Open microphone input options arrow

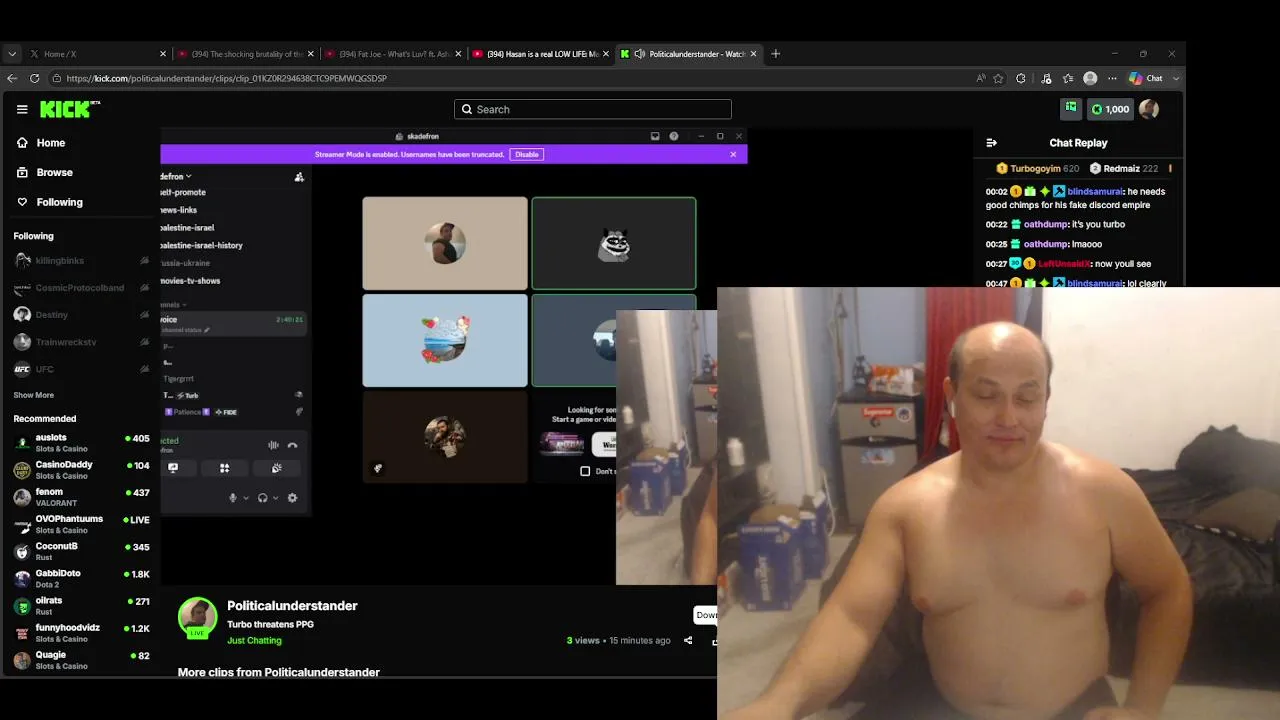[x=246, y=498]
